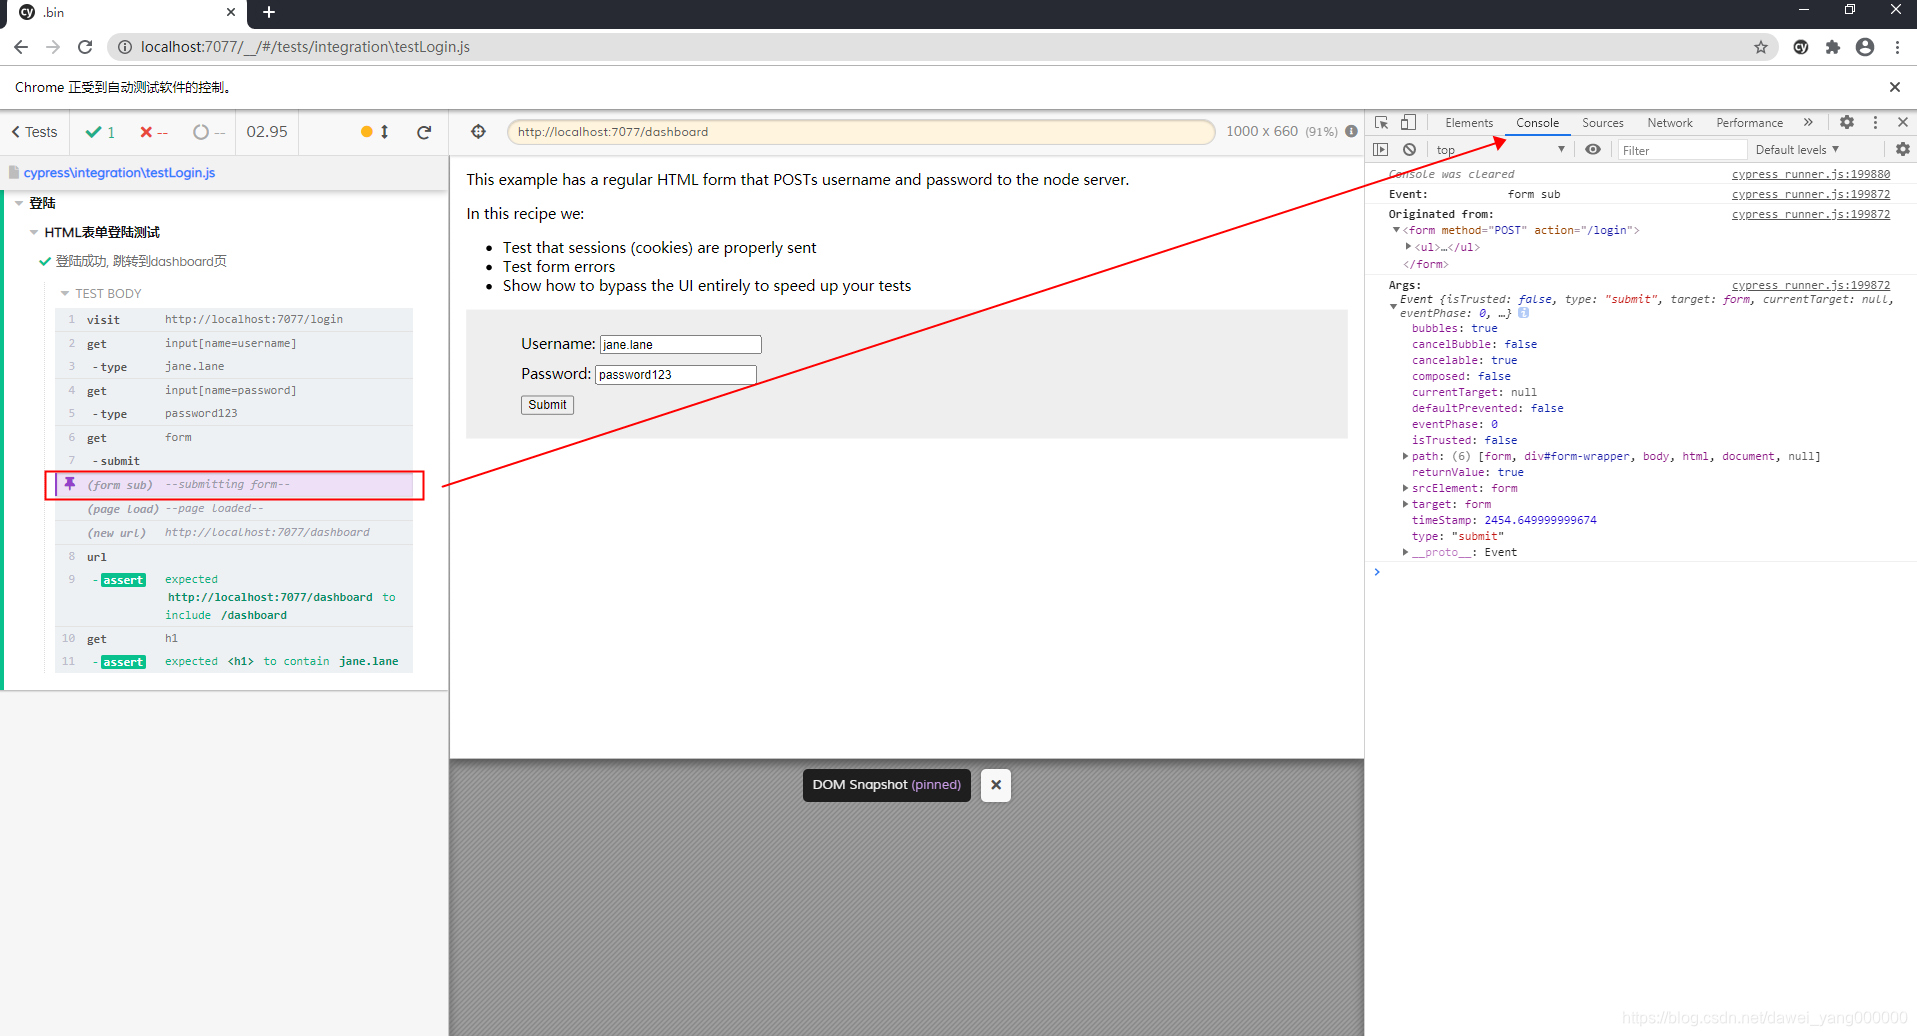Open Chrome three-dot menu
1917x1036 pixels.
(x=1897, y=47)
